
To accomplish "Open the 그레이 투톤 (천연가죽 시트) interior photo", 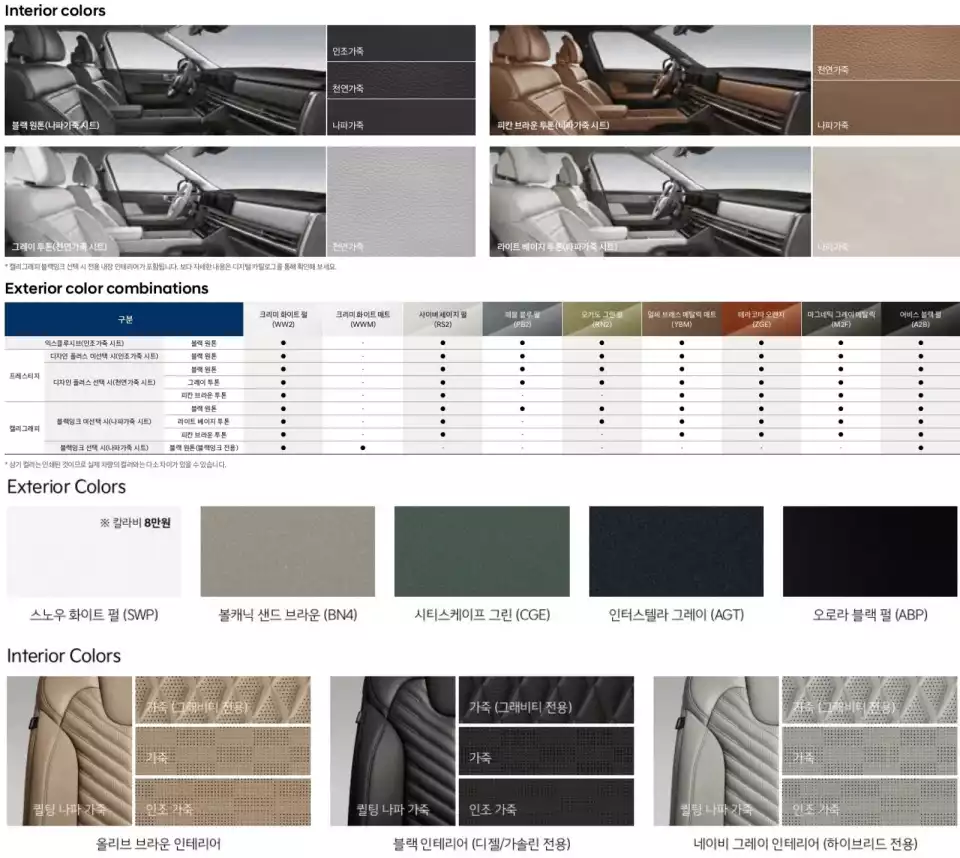I will tap(165, 201).
